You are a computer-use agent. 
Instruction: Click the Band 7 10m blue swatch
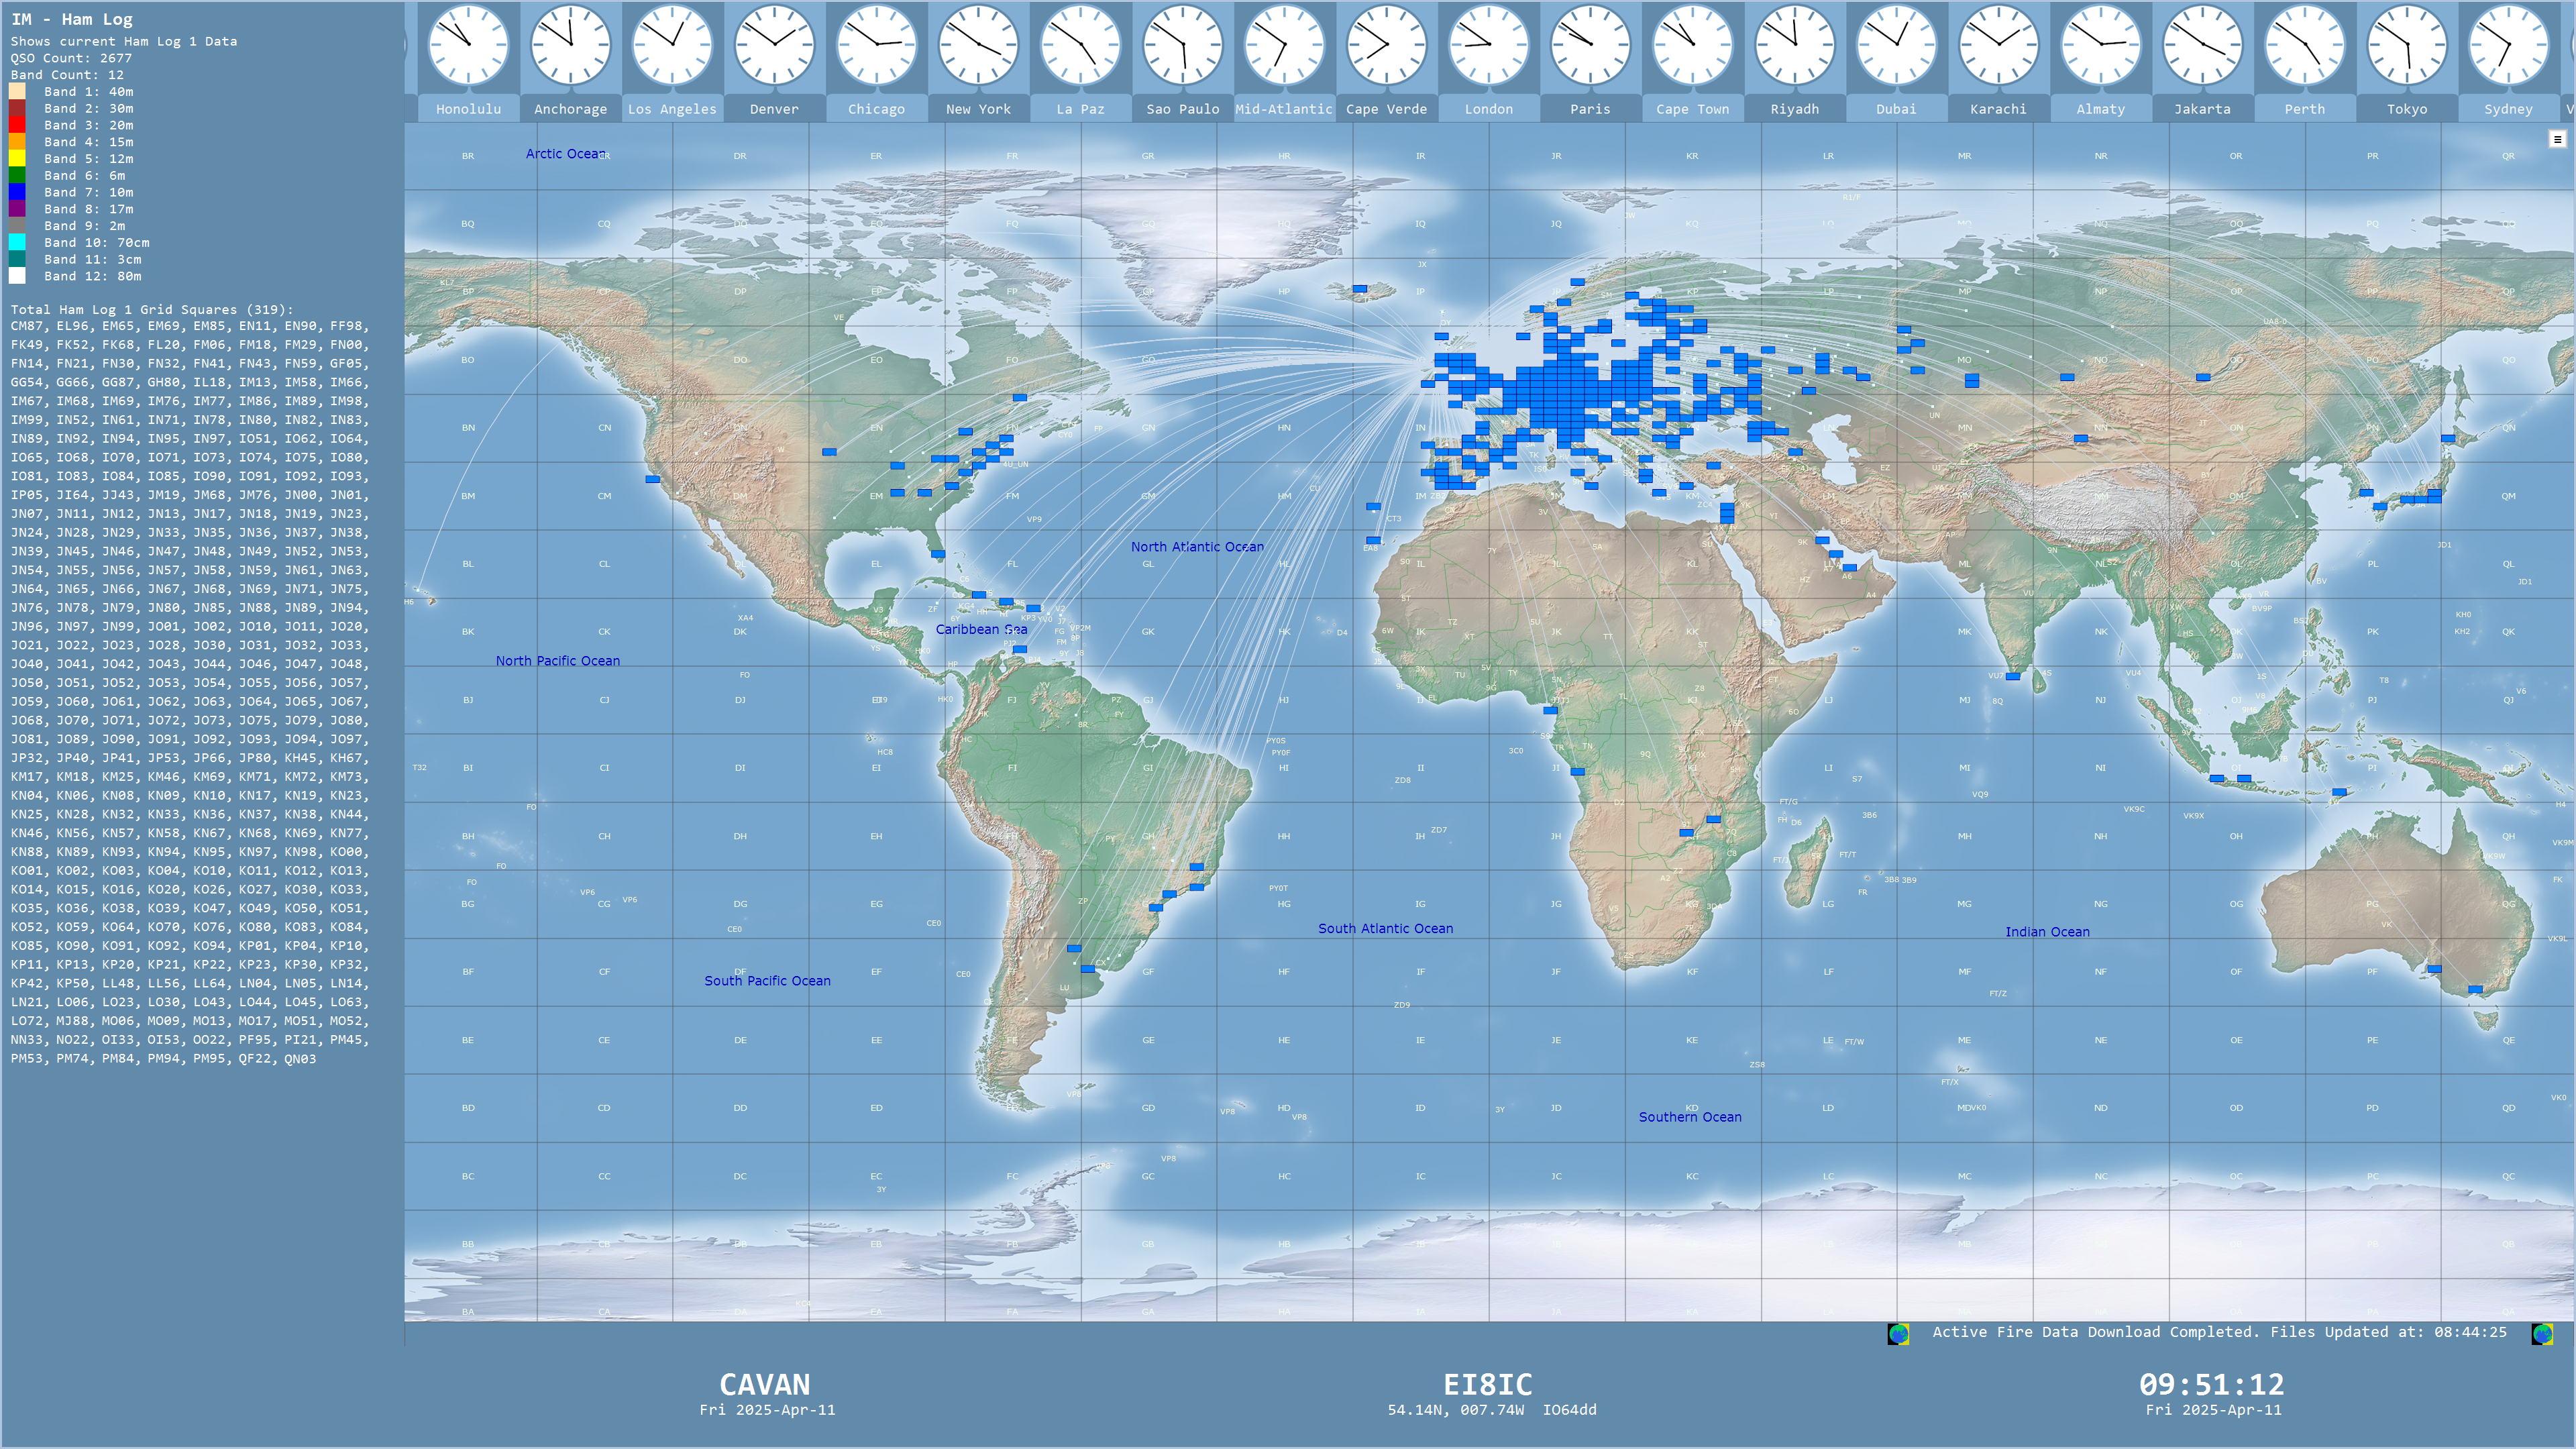17,192
